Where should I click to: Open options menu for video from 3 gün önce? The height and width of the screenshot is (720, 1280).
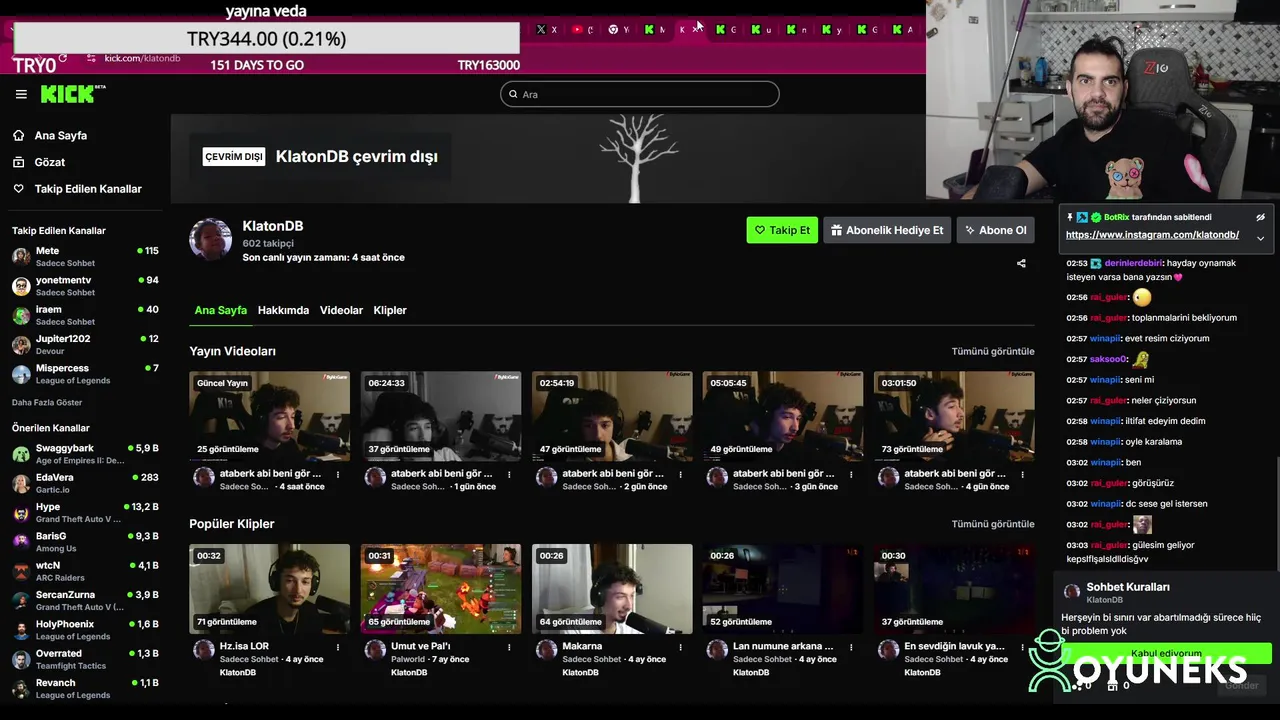(x=851, y=474)
